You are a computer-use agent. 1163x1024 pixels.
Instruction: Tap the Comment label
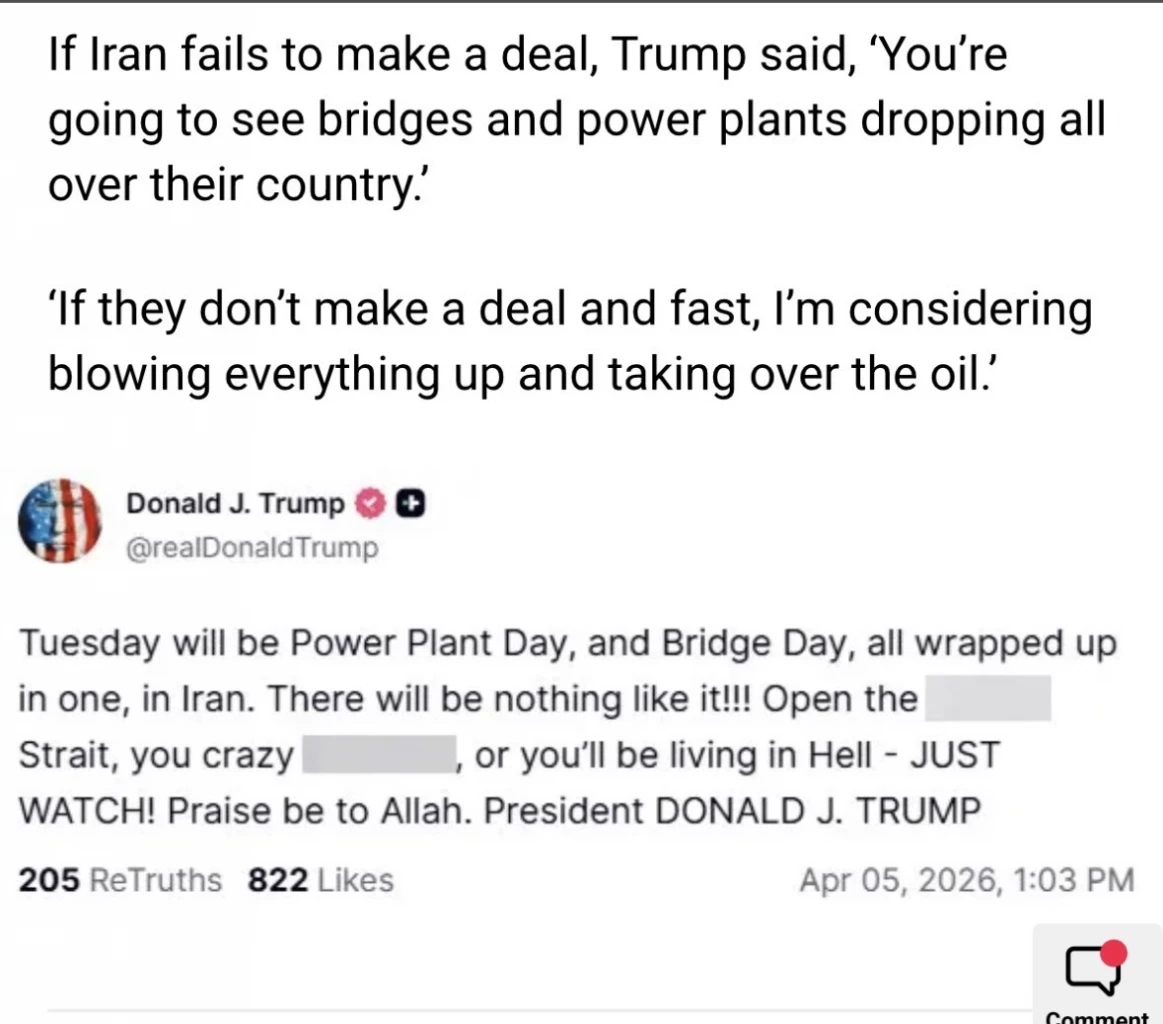click(1096, 1017)
